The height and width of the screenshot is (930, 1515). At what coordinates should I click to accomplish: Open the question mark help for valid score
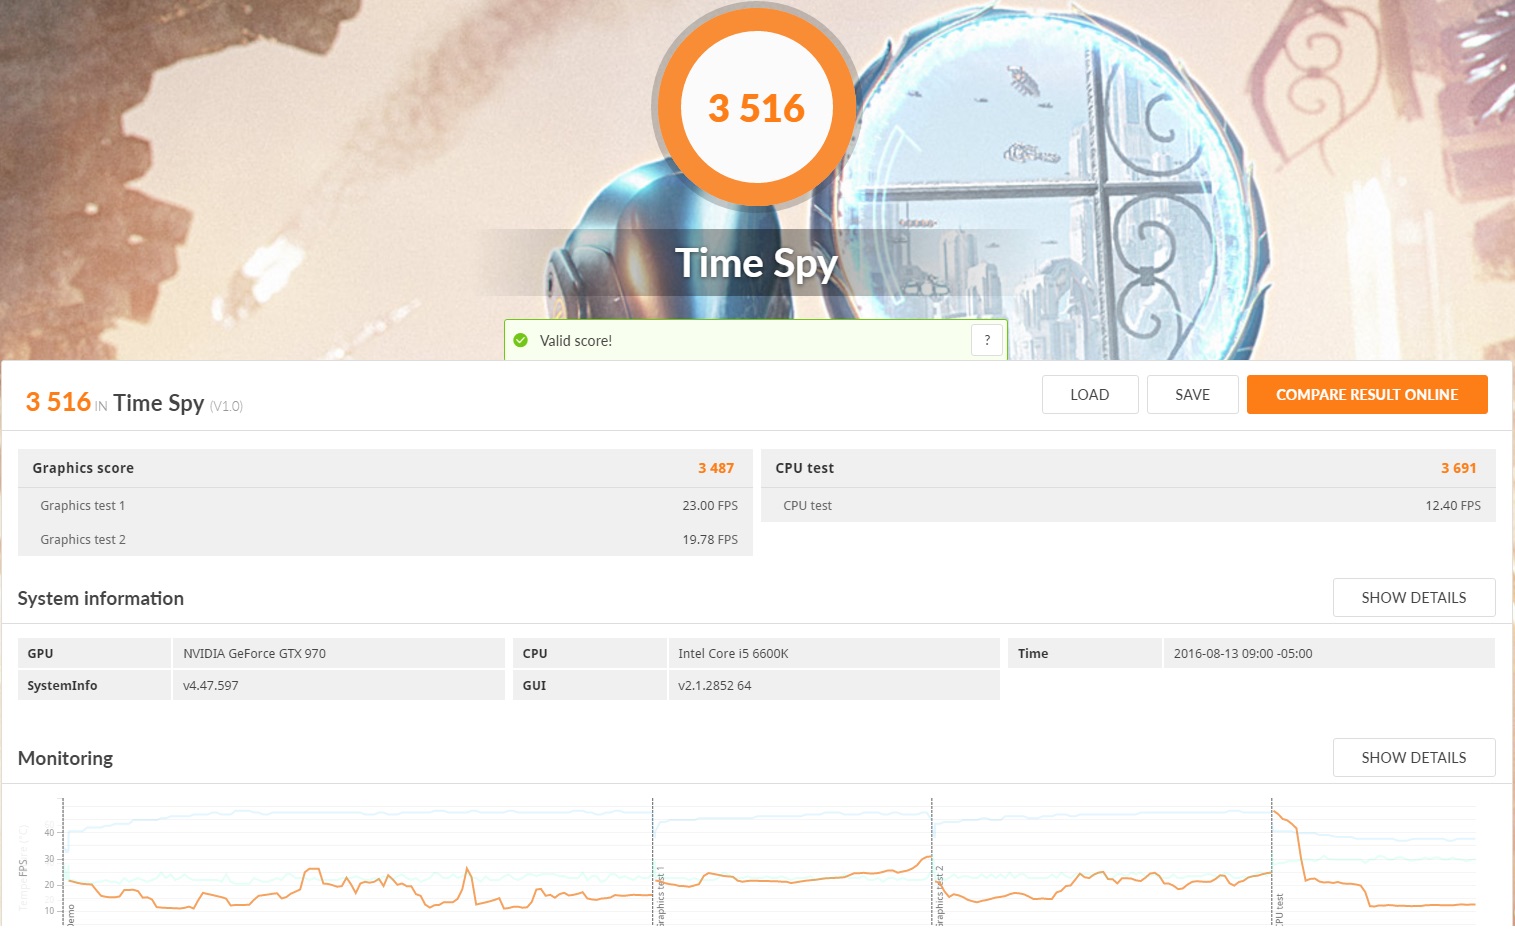(x=986, y=340)
